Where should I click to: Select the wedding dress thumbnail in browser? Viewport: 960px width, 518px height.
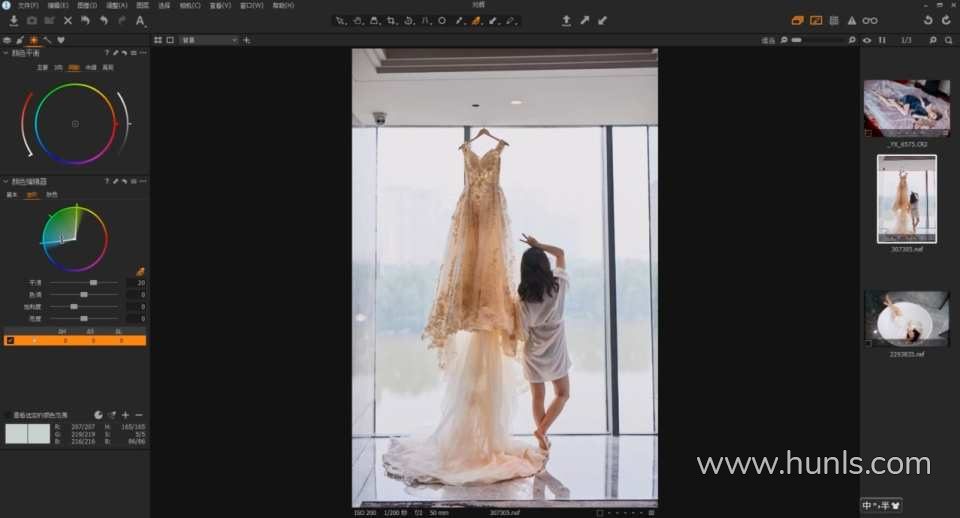(907, 199)
